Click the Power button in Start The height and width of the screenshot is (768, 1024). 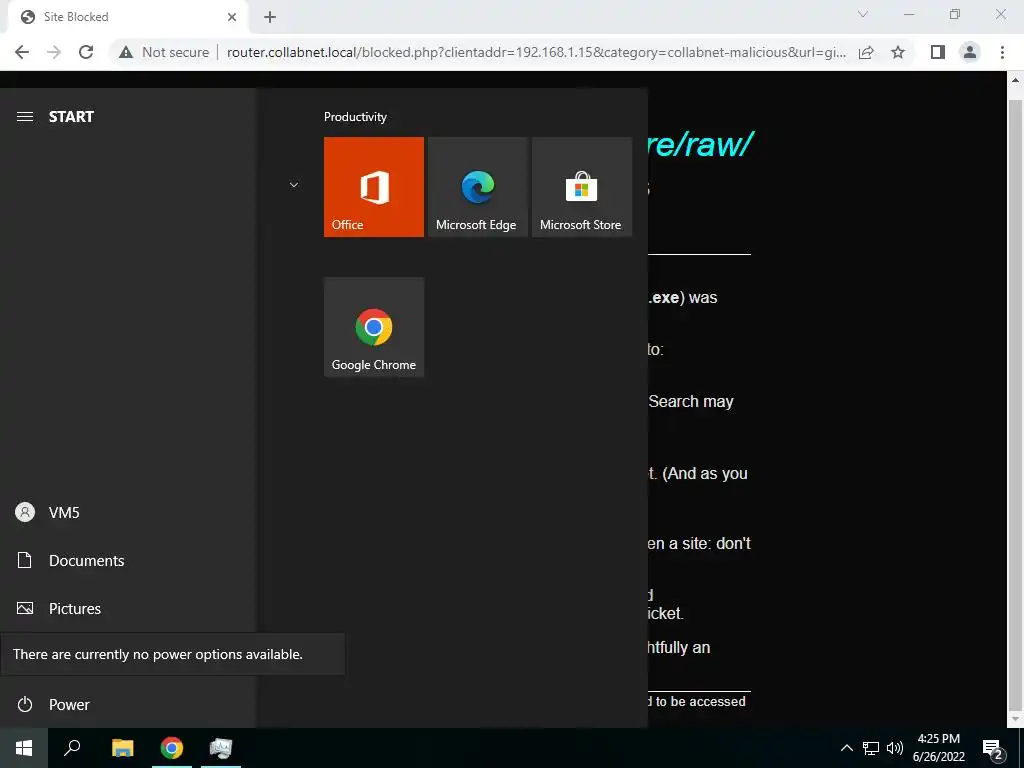pyautogui.click(x=127, y=705)
